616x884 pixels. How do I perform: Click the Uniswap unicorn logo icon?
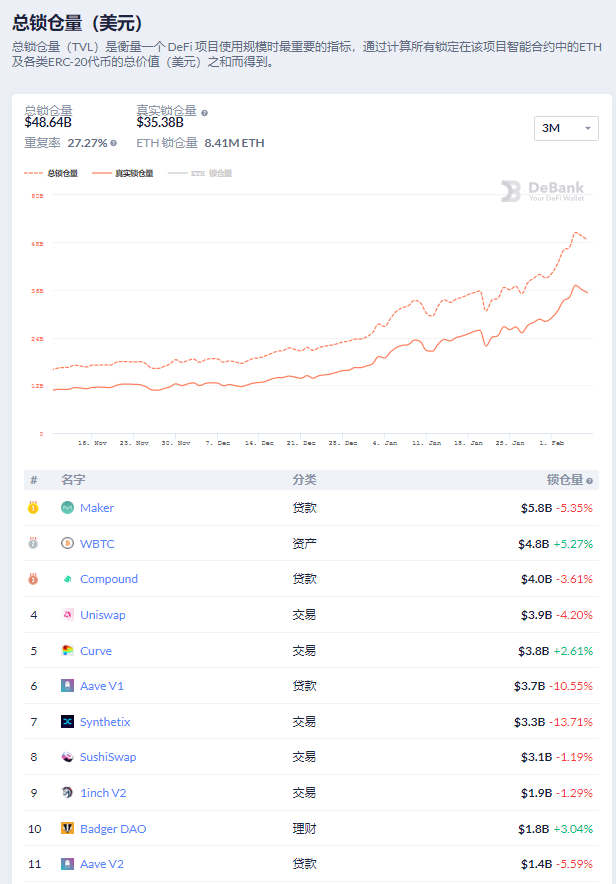pyautogui.click(x=67, y=615)
